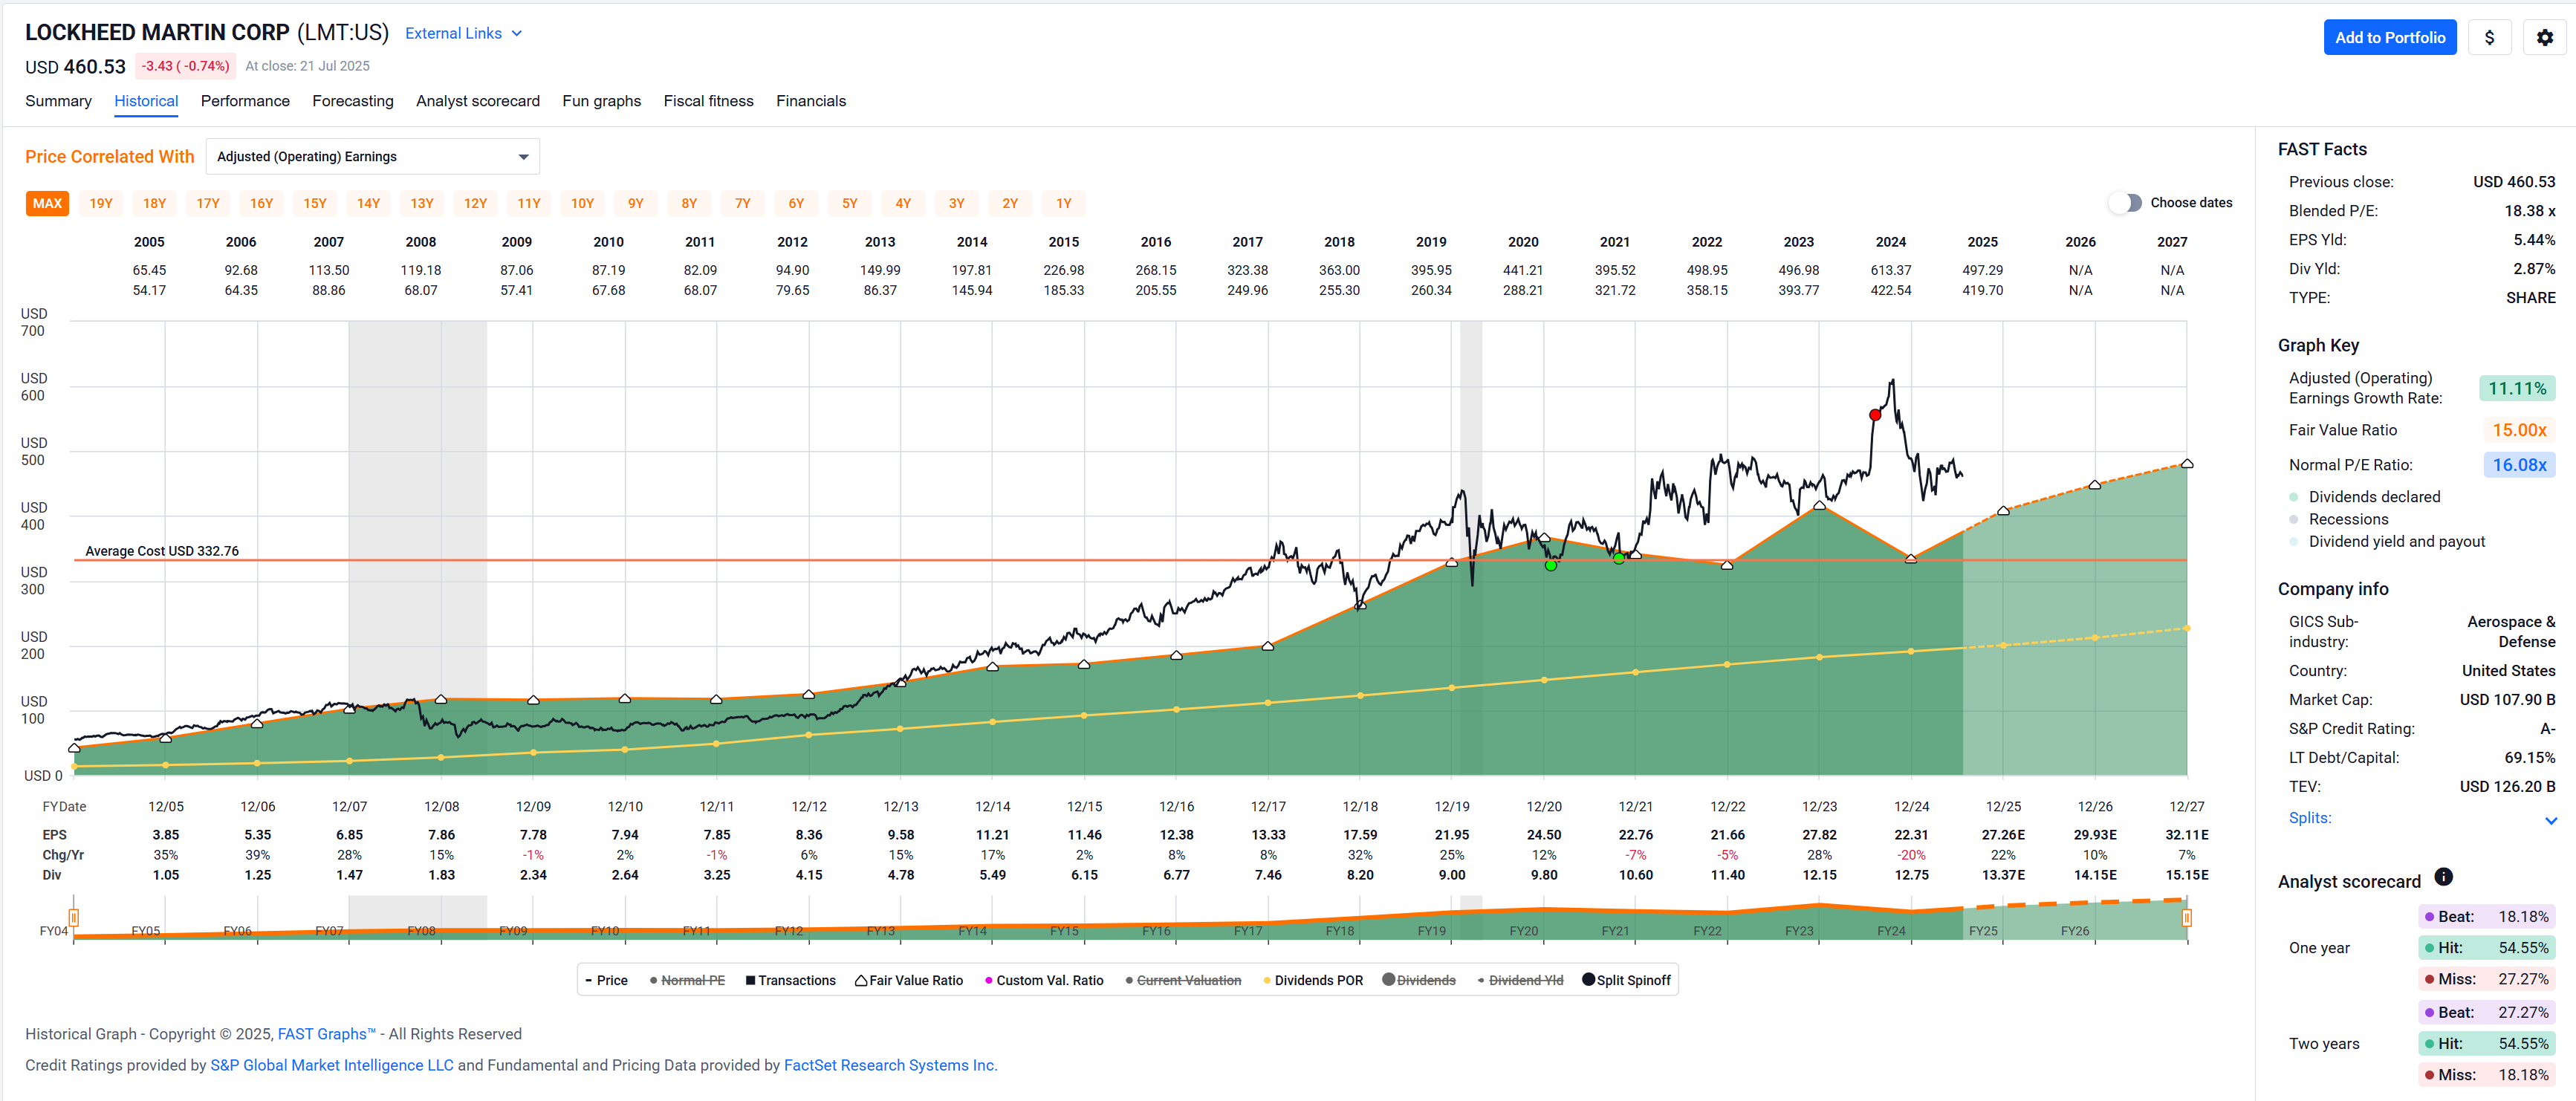
Task: Click the Blended P/E 18.38 x value
Action: 2529,211
